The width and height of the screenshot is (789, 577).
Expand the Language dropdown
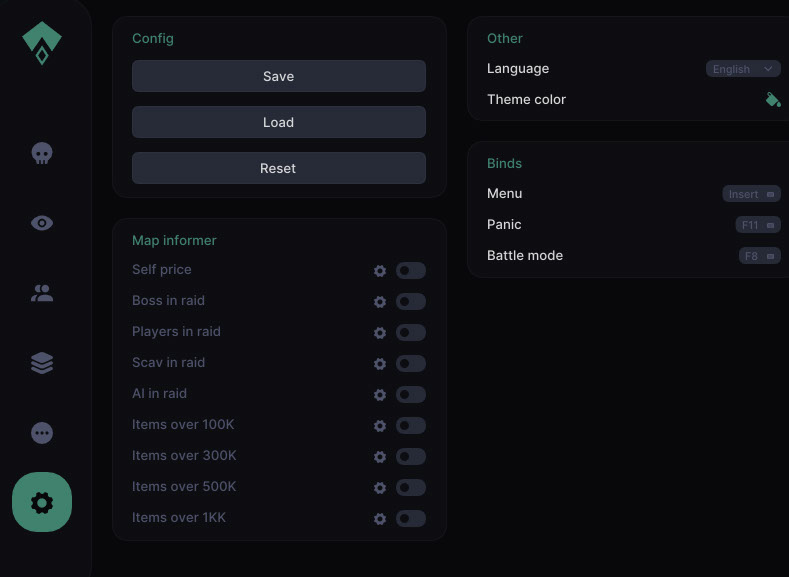(743, 69)
